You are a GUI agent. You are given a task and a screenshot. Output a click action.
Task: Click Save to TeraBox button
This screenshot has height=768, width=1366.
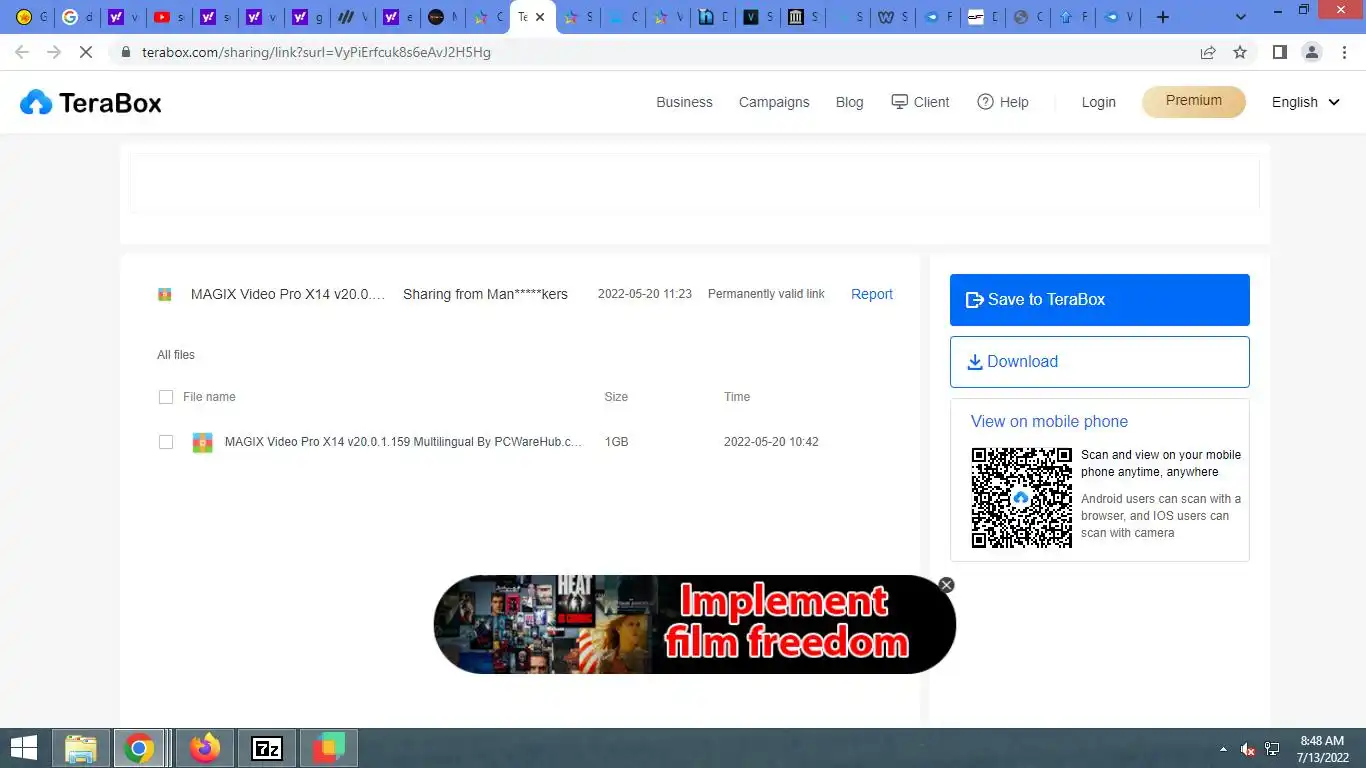[1100, 300]
